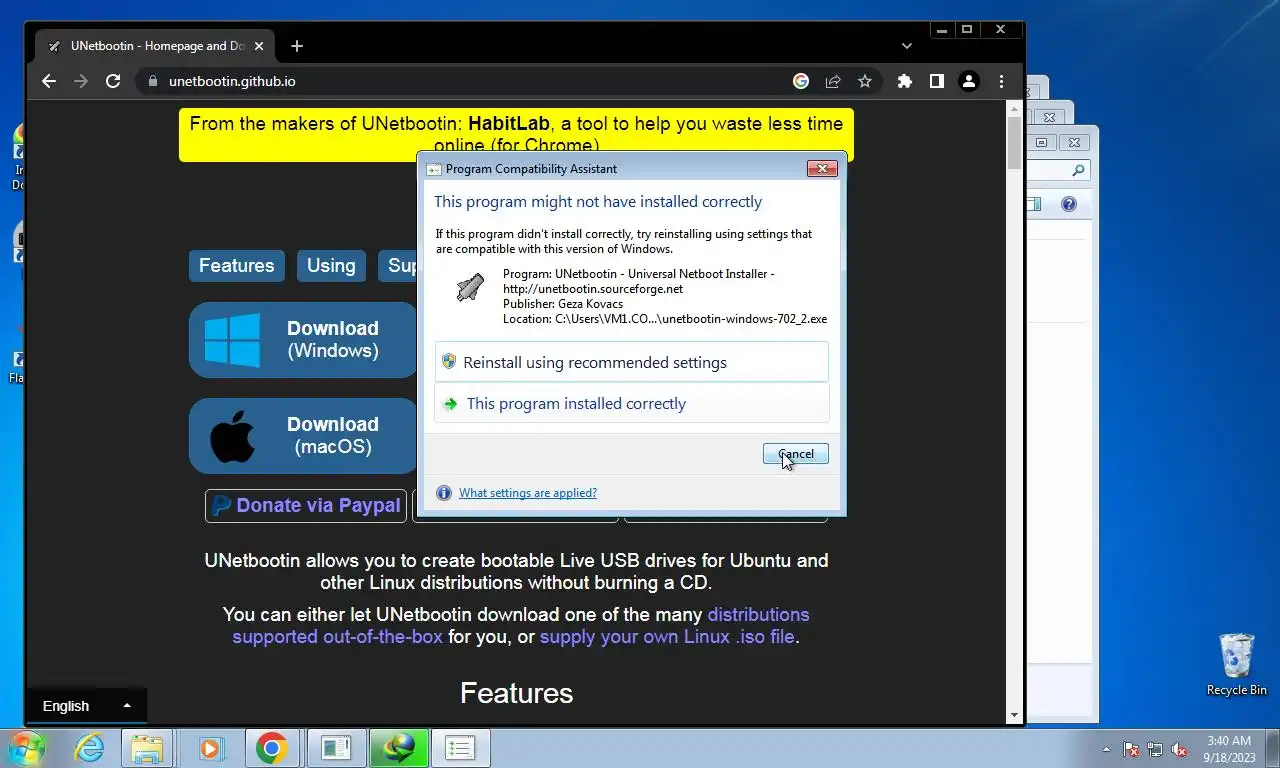Screen dimensions: 1280x768
Task: Open the Chrome three-dot menu
Action: click(x=1001, y=81)
